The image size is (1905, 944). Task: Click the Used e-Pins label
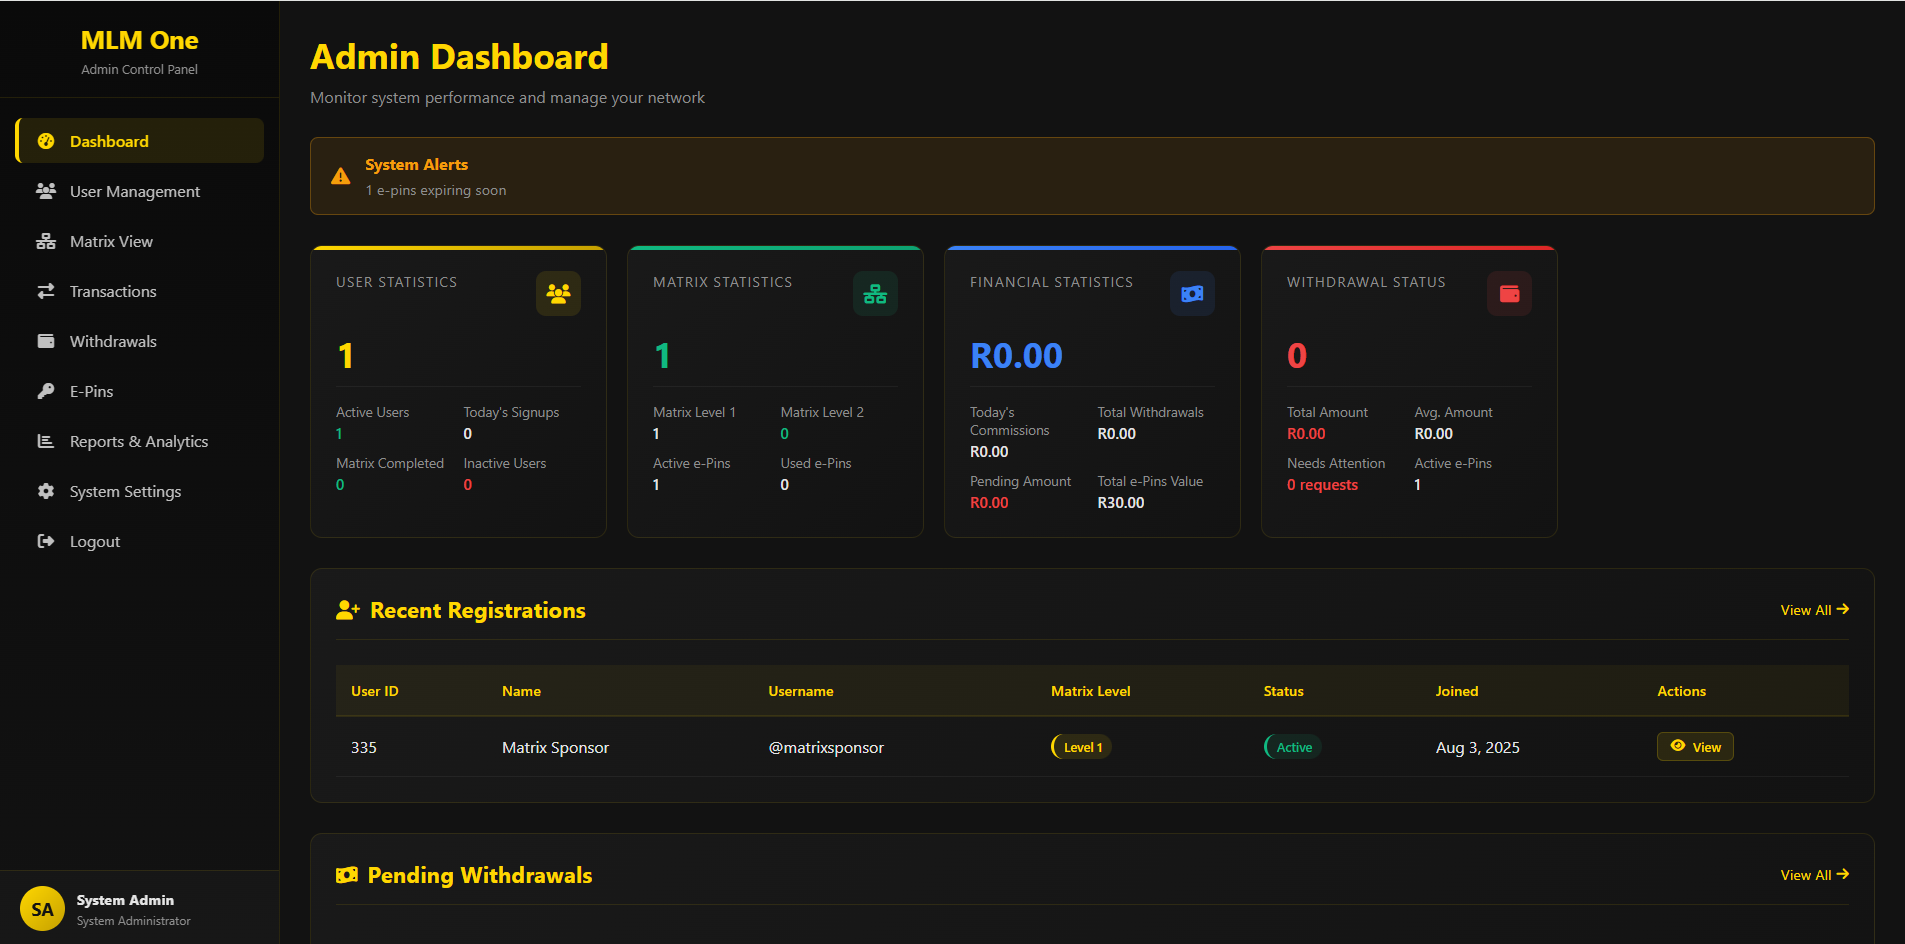(816, 463)
